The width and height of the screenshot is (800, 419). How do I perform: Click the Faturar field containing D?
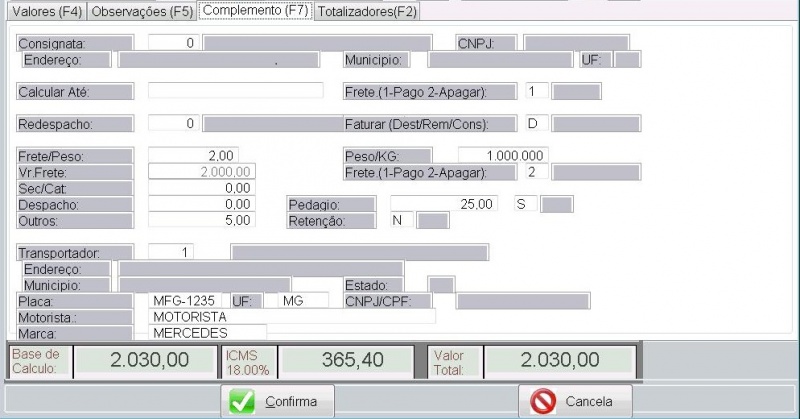536,124
